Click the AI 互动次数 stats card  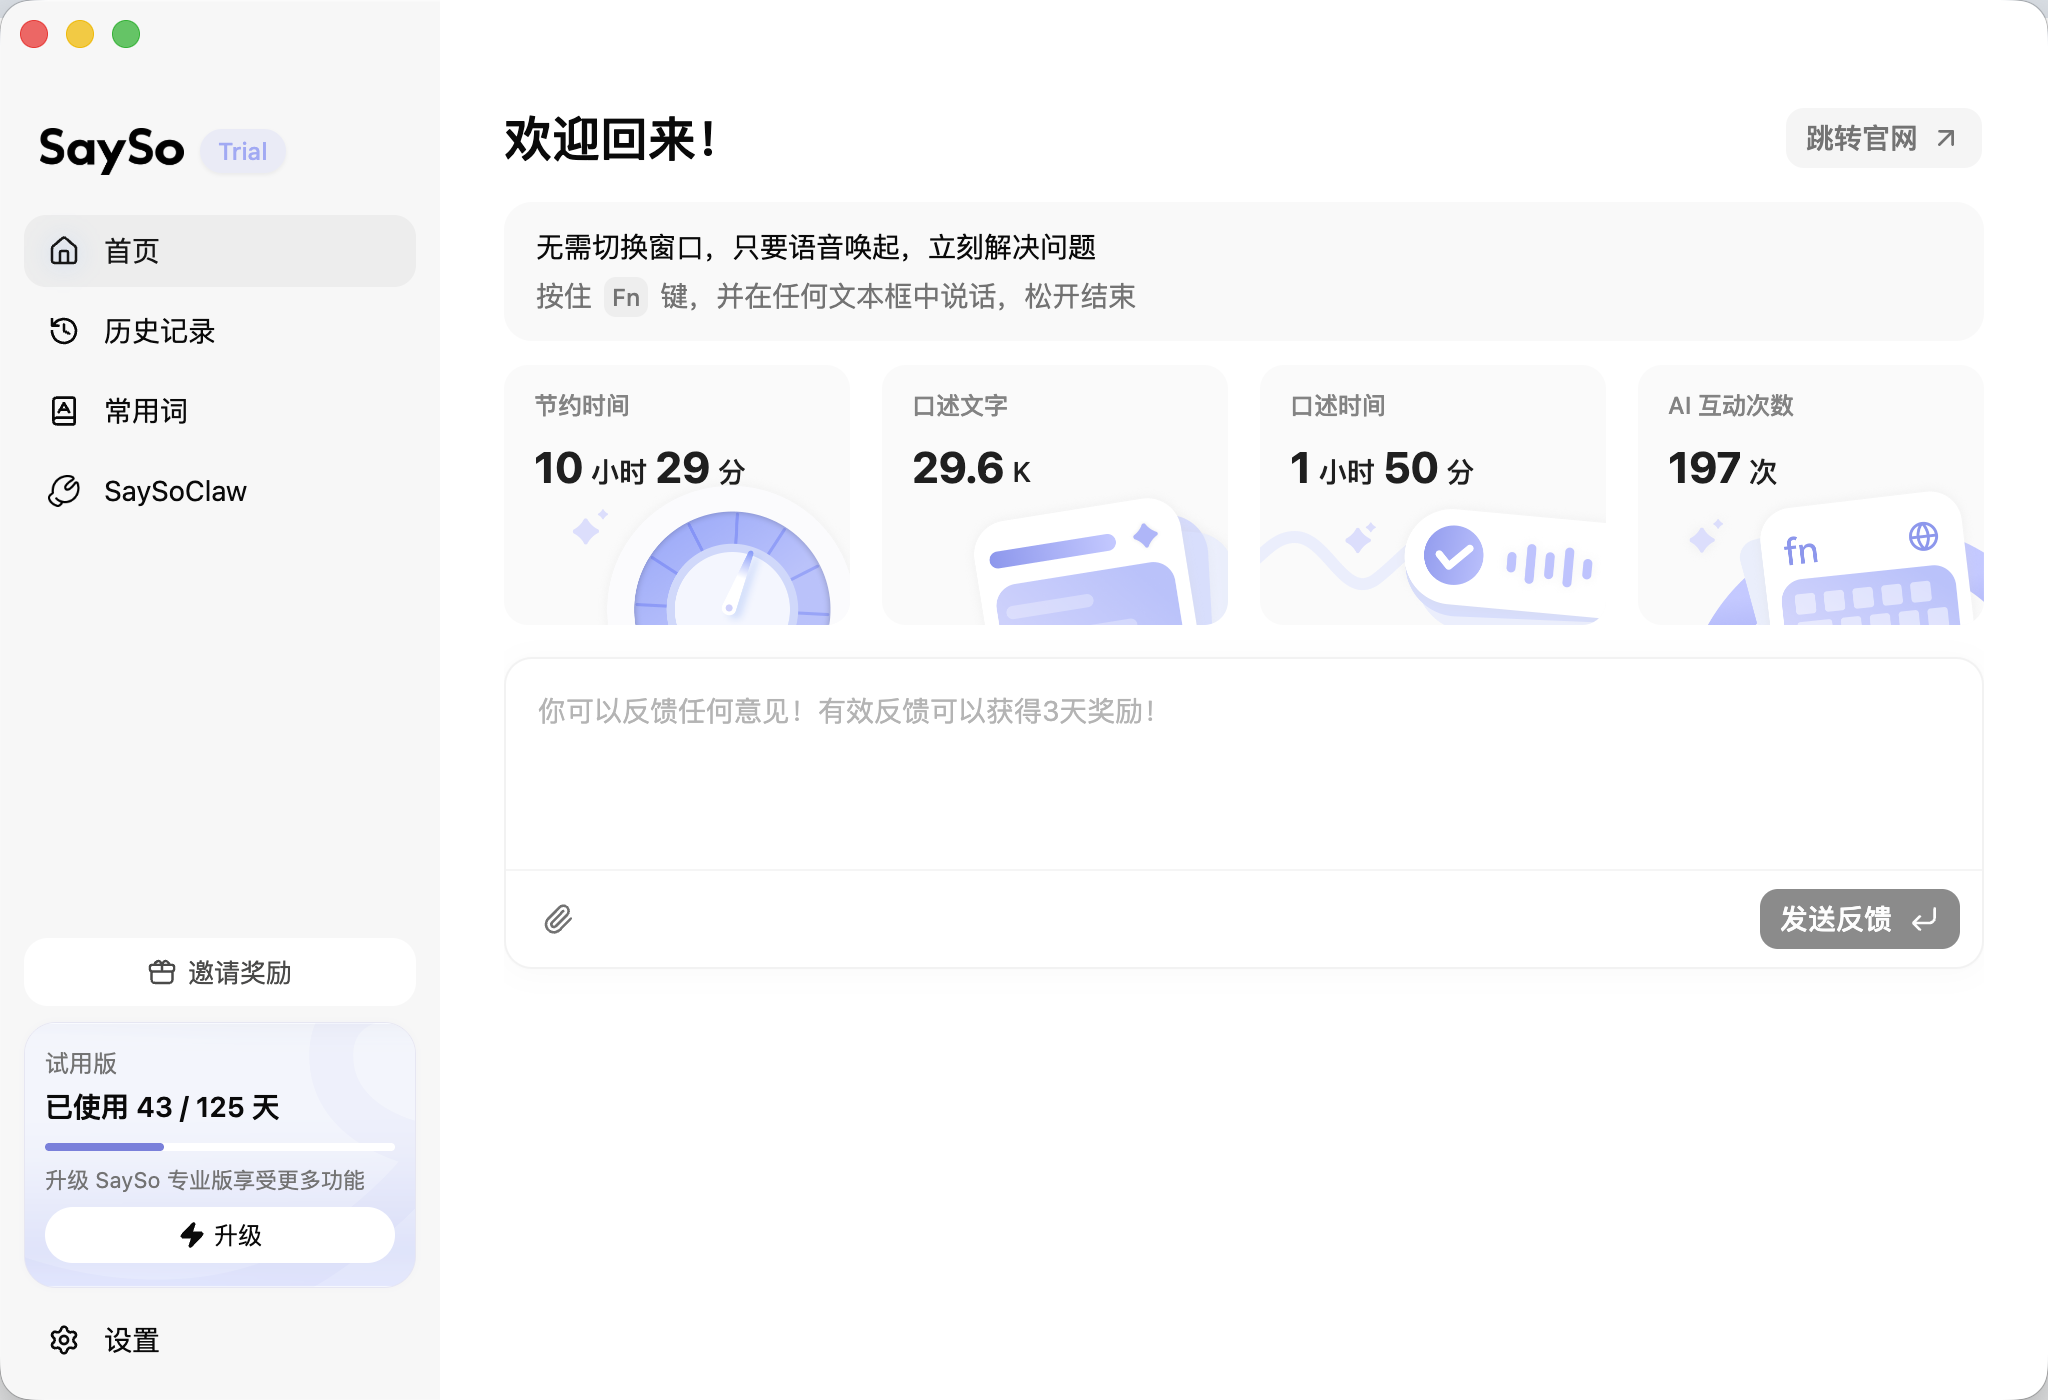point(1810,495)
